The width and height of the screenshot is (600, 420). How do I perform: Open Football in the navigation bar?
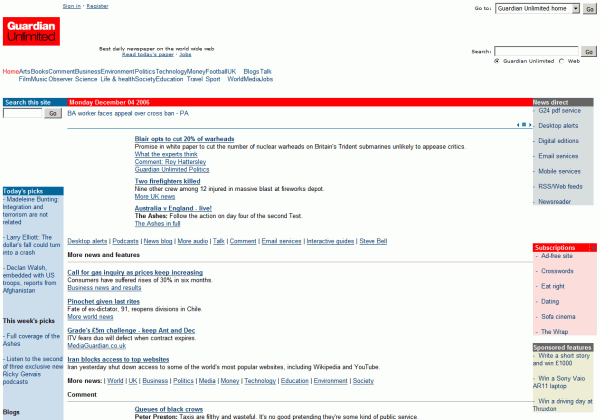[x=216, y=72]
